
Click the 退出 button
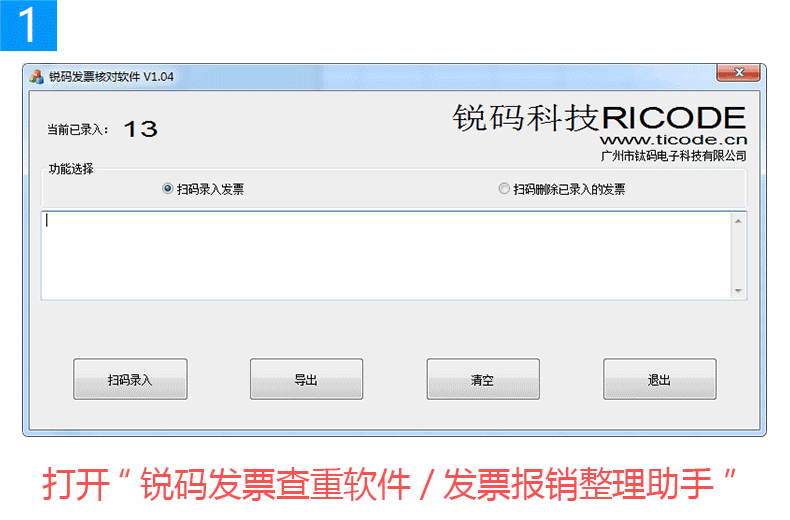(x=660, y=379)
